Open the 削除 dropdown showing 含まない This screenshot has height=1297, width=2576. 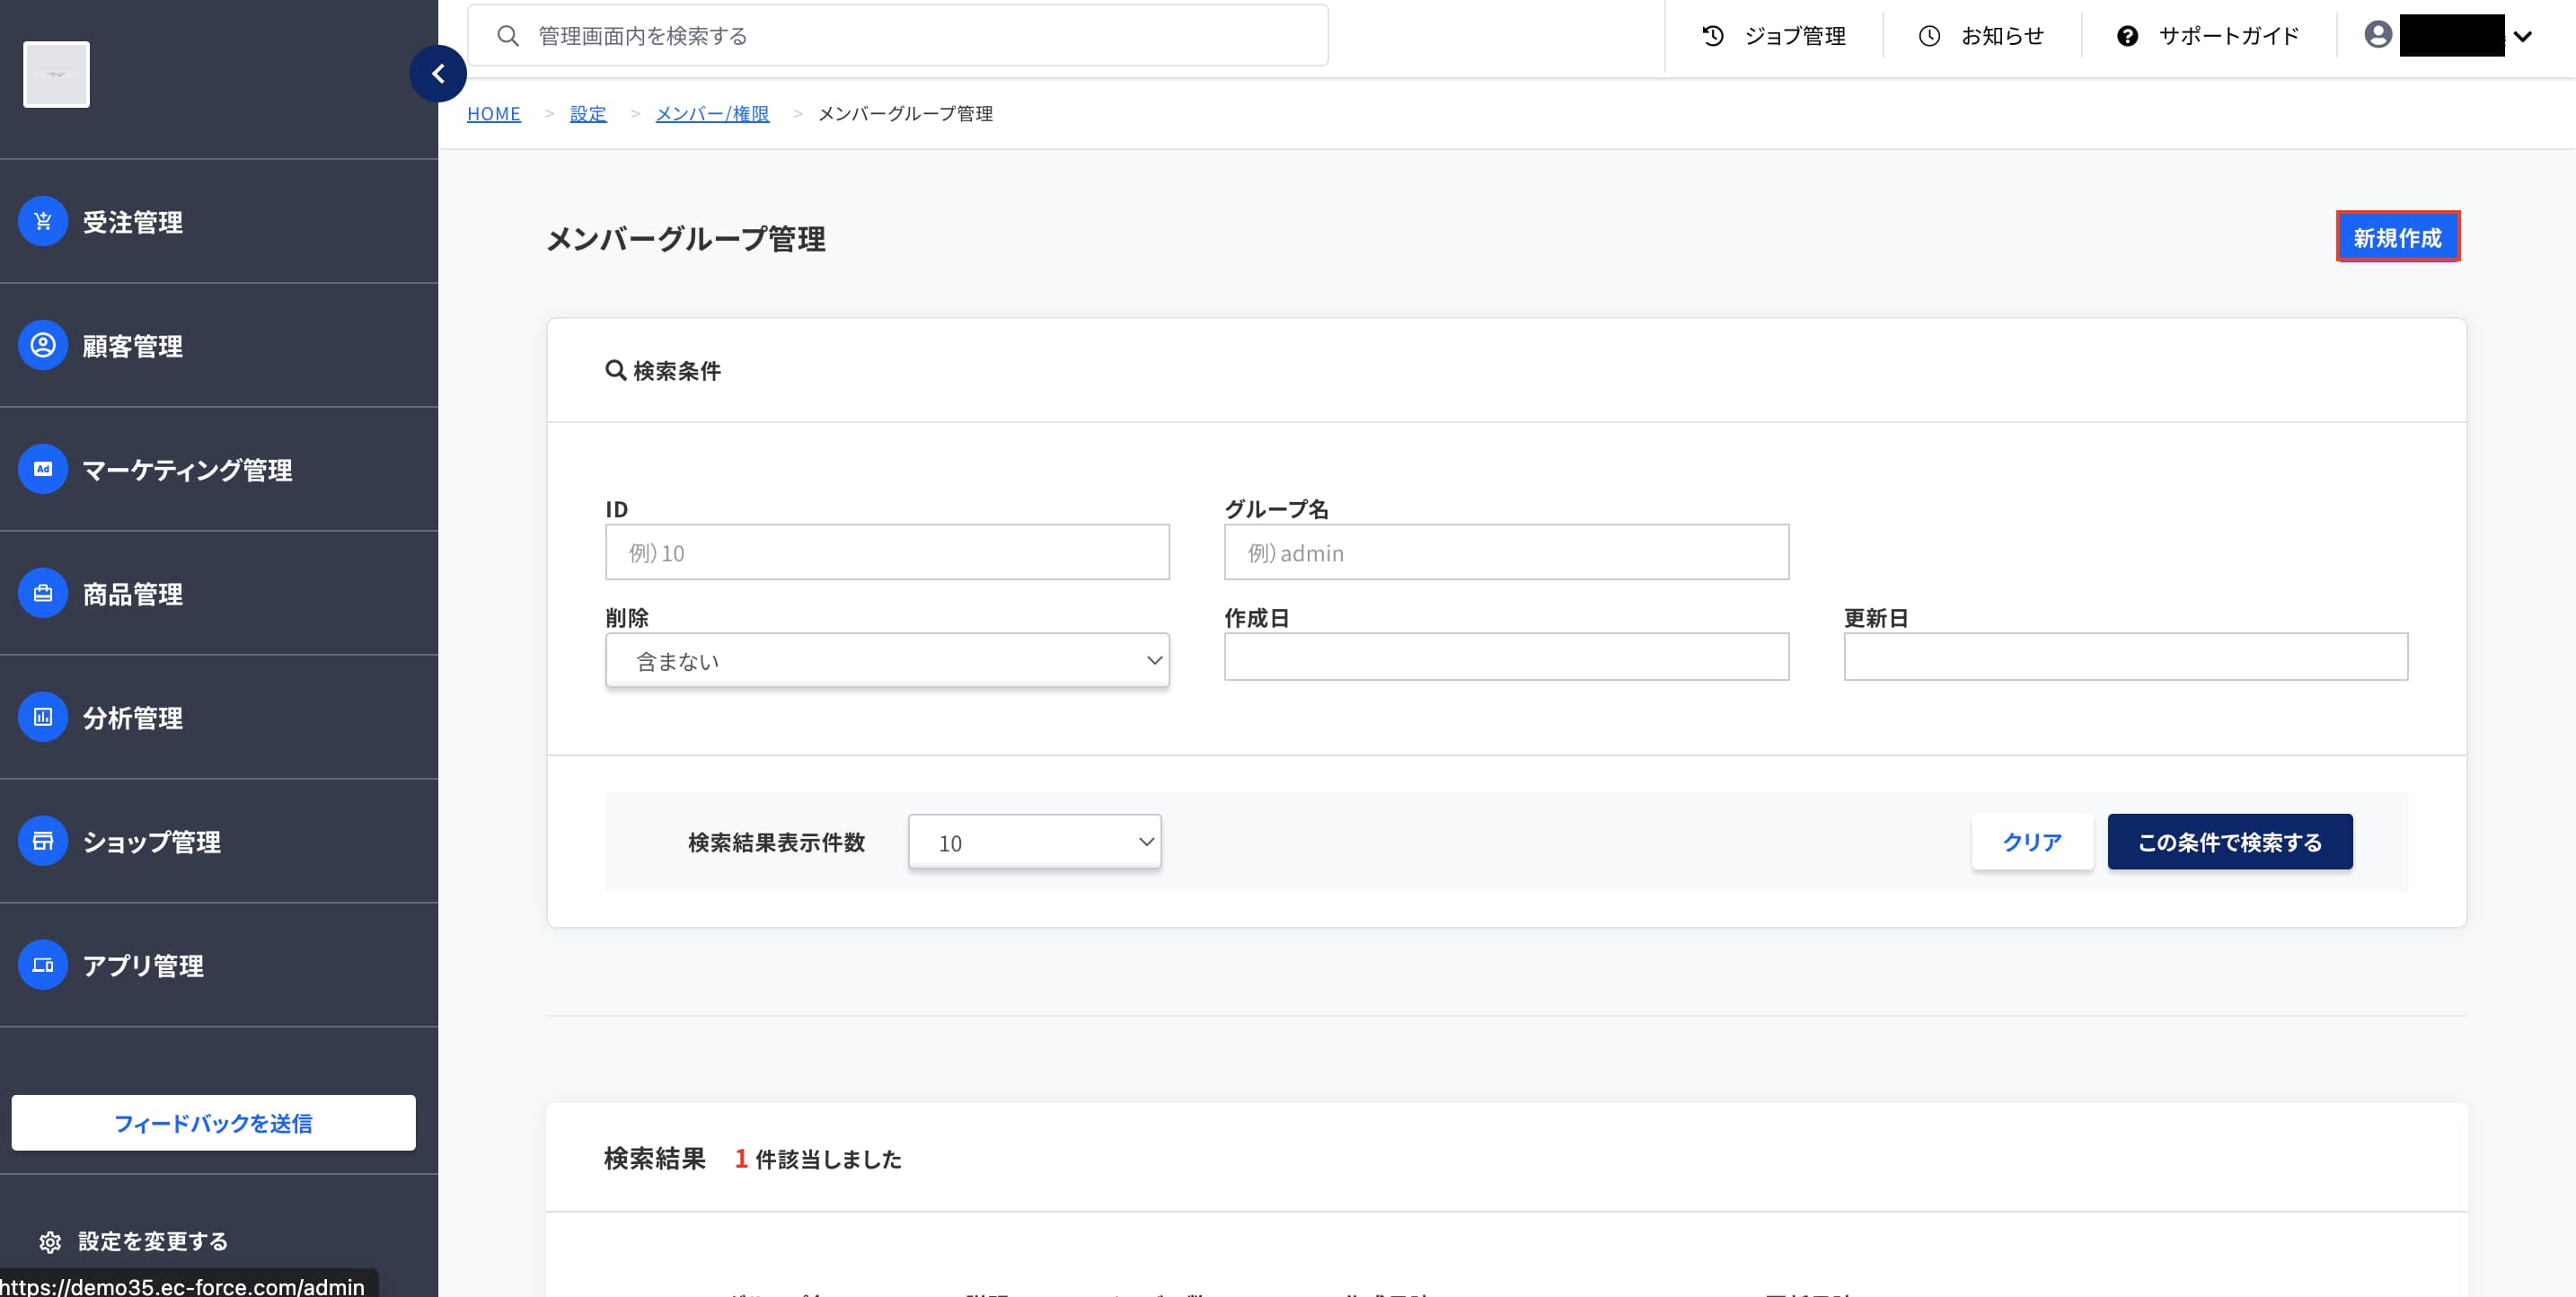pyautogui.click(x=886, y=660)
